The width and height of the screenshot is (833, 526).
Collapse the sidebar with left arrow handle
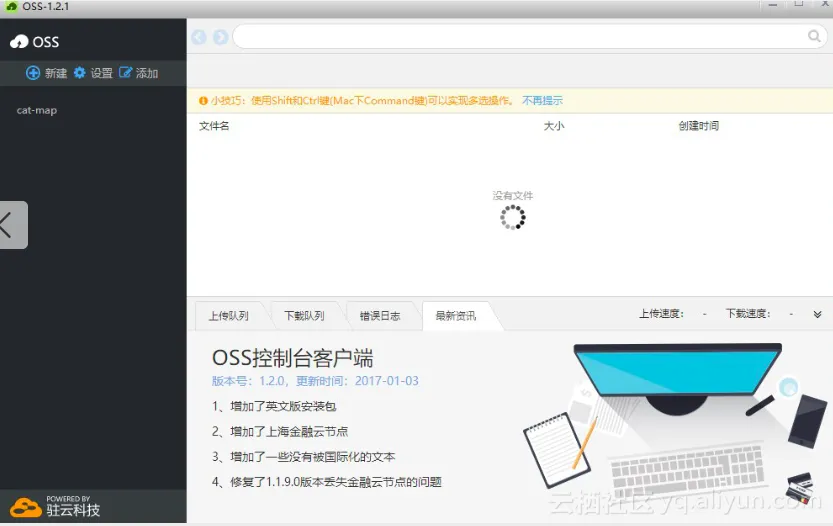tap(13, 225)
